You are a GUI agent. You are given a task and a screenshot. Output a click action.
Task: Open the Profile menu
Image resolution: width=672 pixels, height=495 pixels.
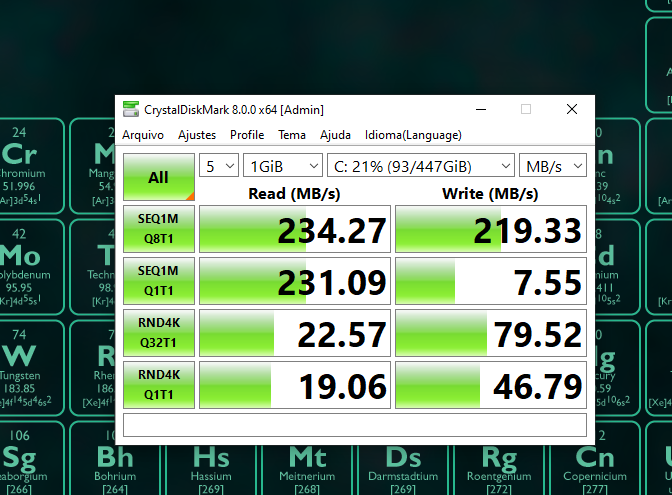click(x=247, y=135)
